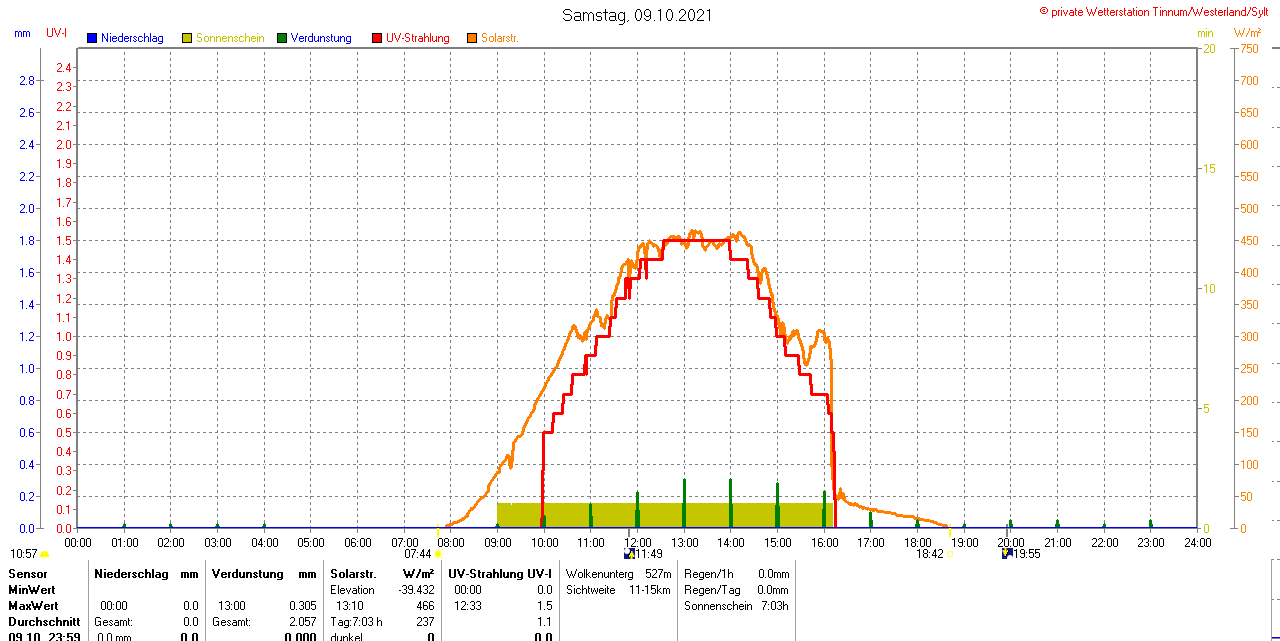Click the red UV-Strahlung legend square
Image resolution: width=1280 pixels, height=641 pixels.
click(x=377, y=38)
